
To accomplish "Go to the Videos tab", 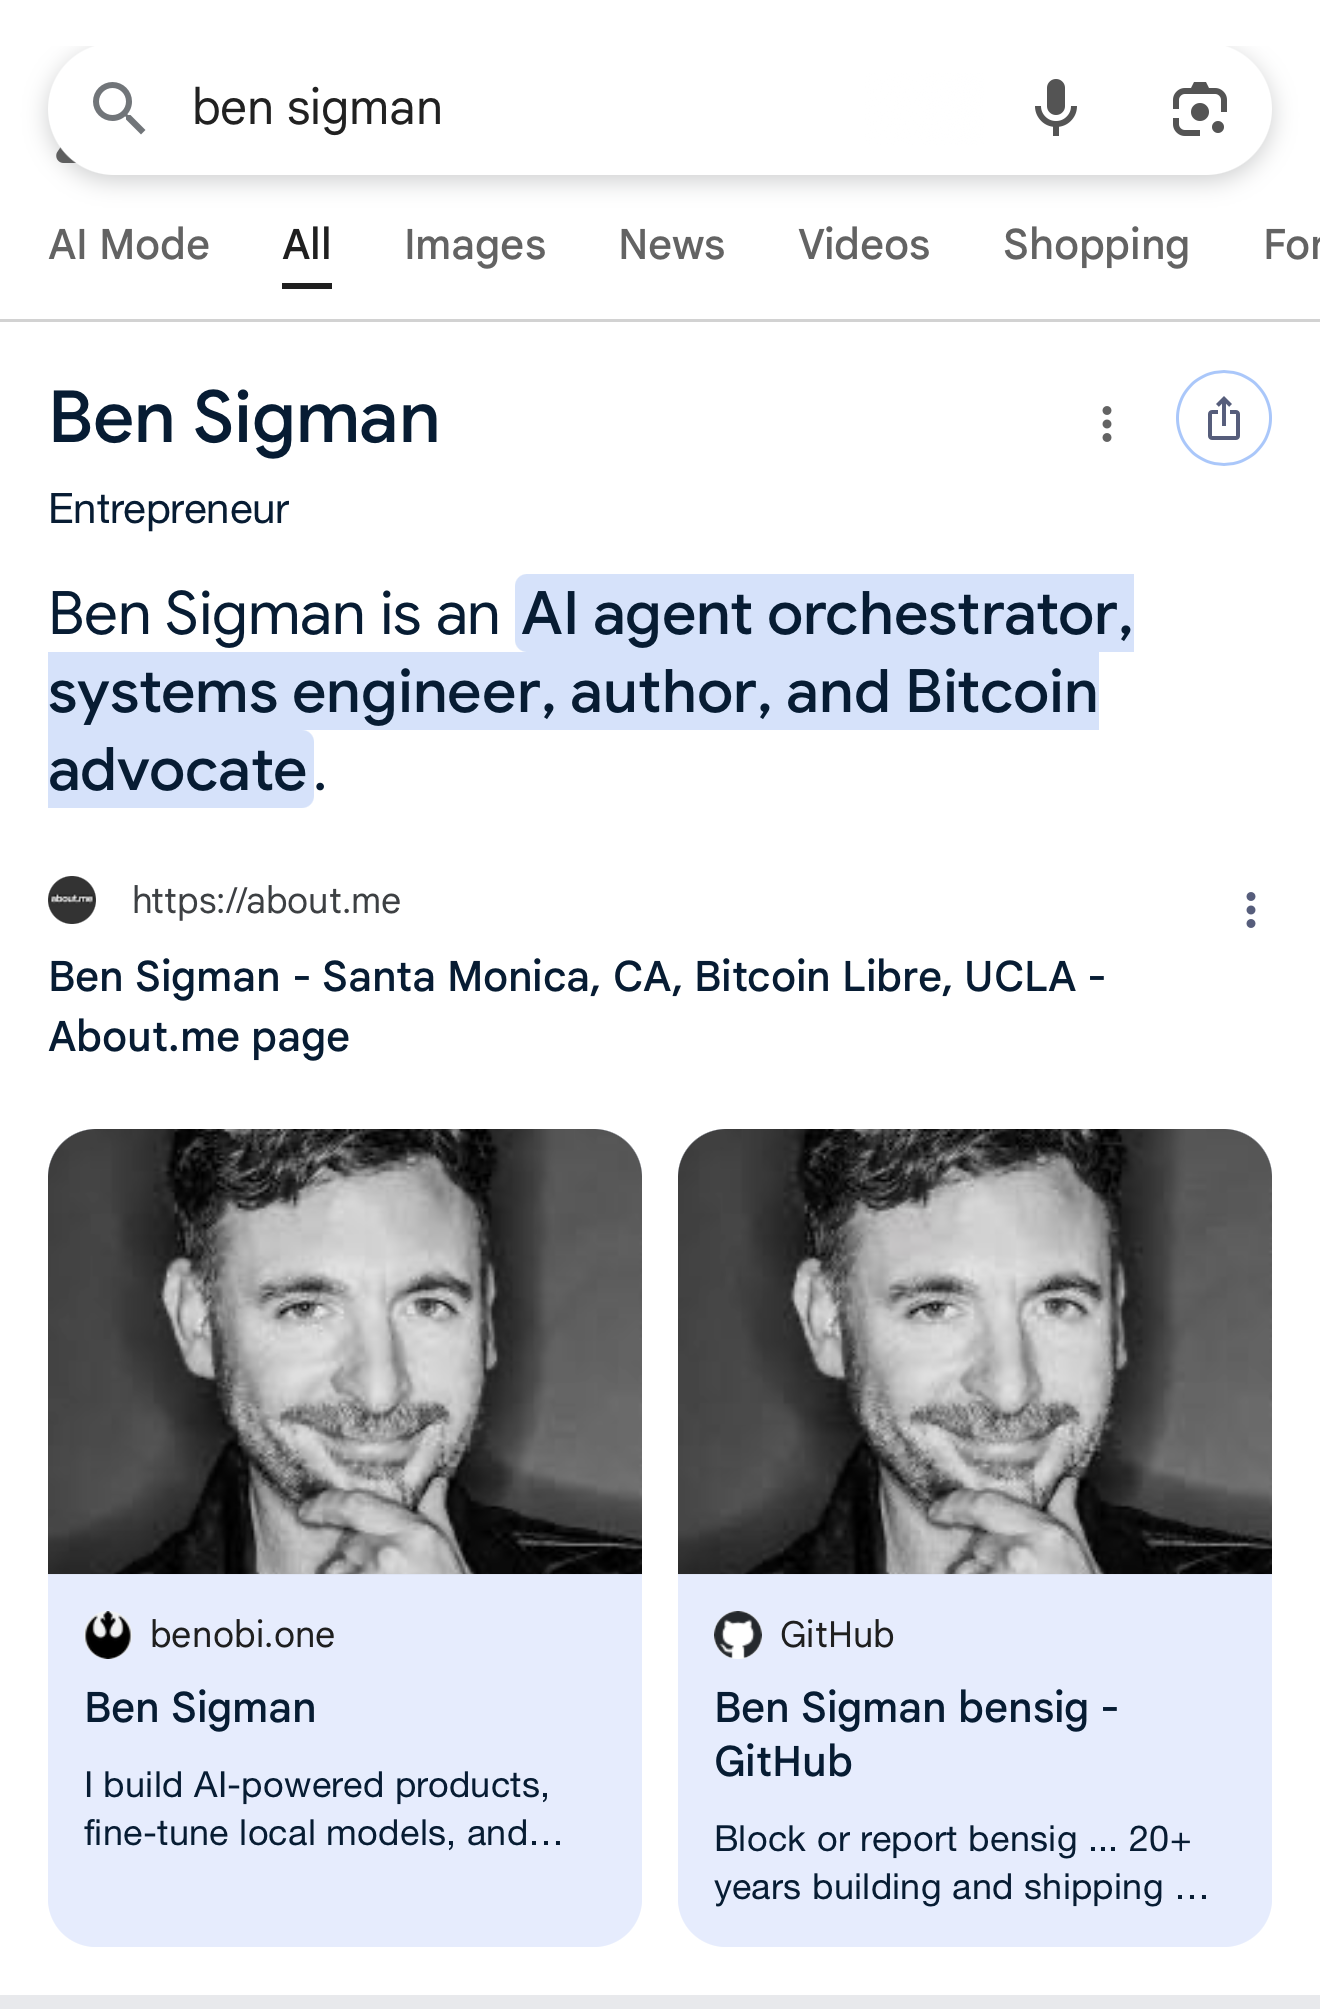I will [864, 245].
